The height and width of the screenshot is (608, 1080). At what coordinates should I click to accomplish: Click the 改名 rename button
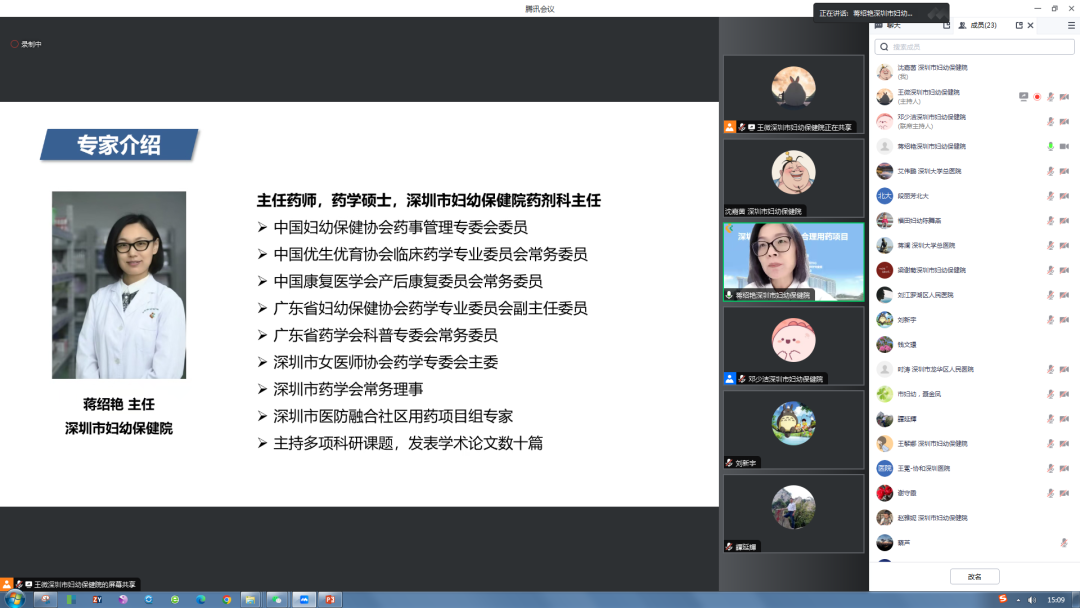click(x=973, y=577)
